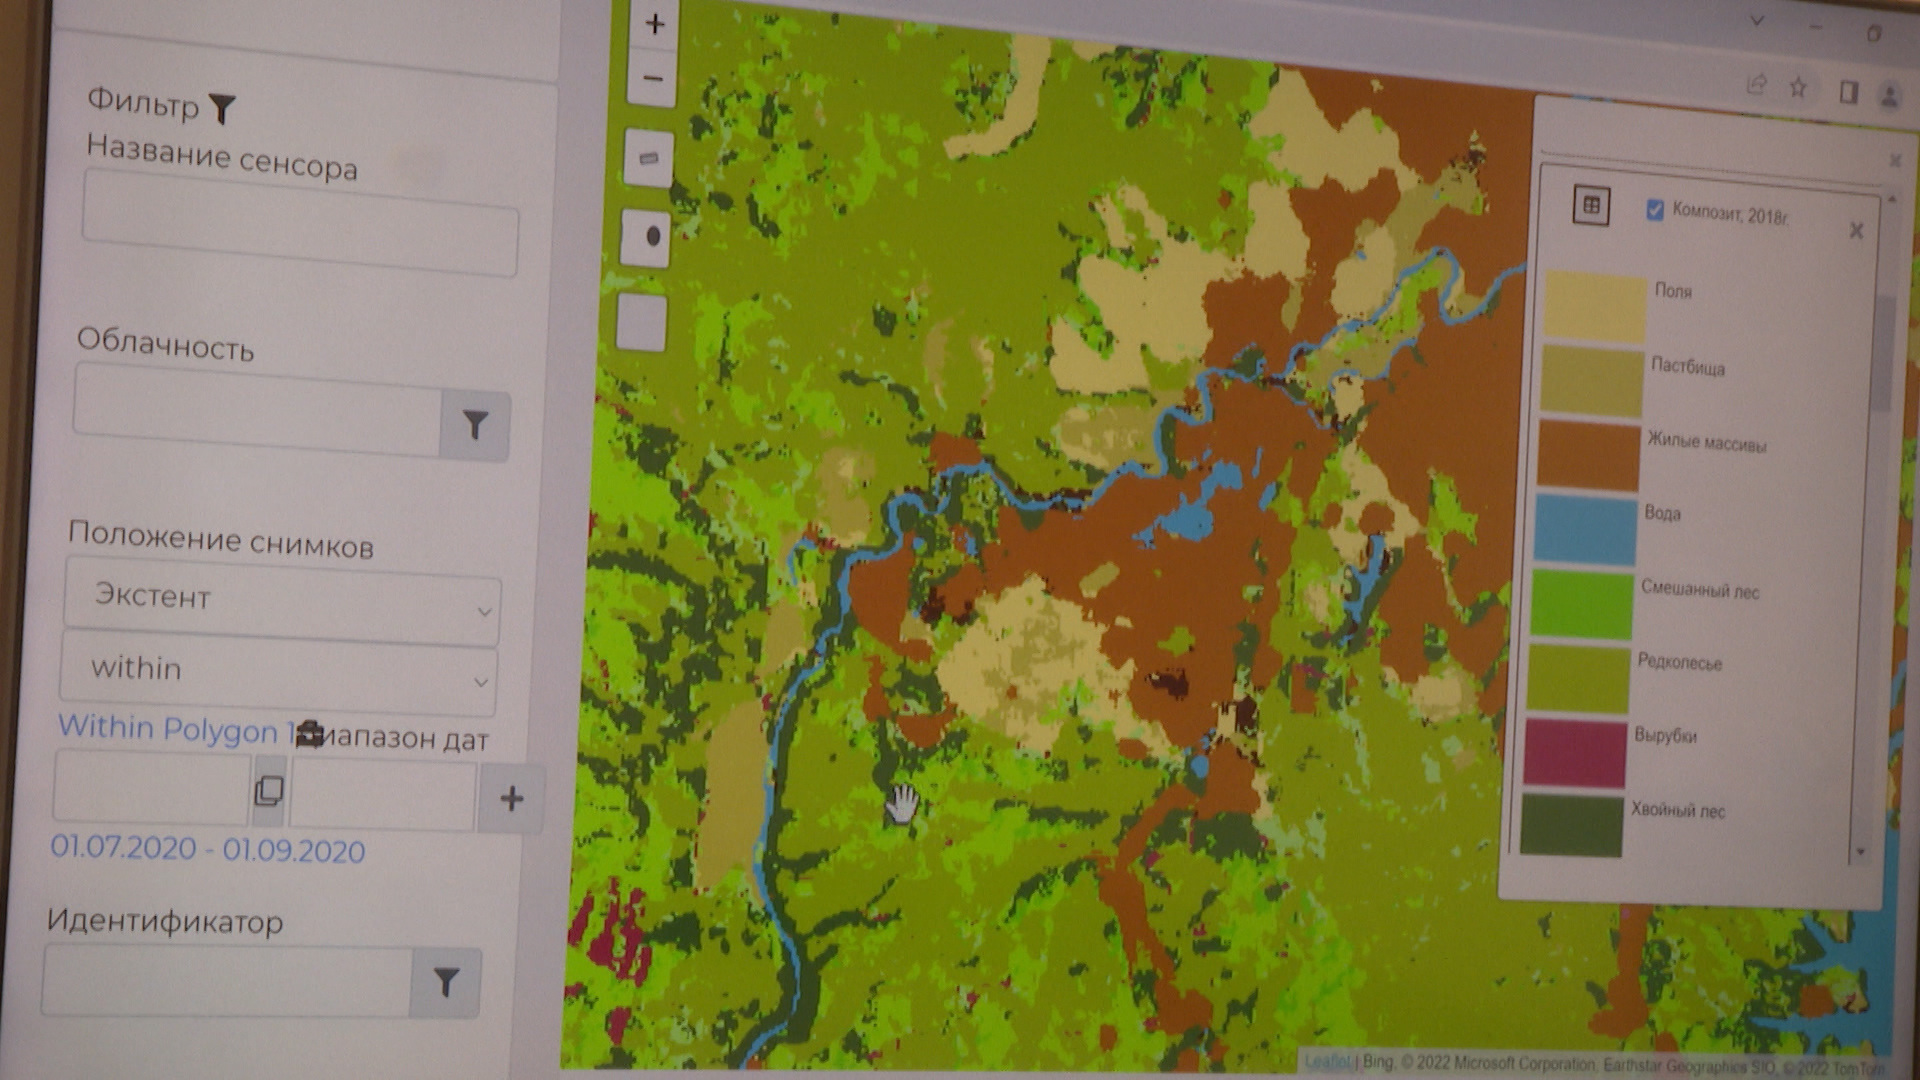The width and height of the screenshot is (1920, 1080).
Task: Select the rectangle drawing tool
Action: tap(648, 158)
